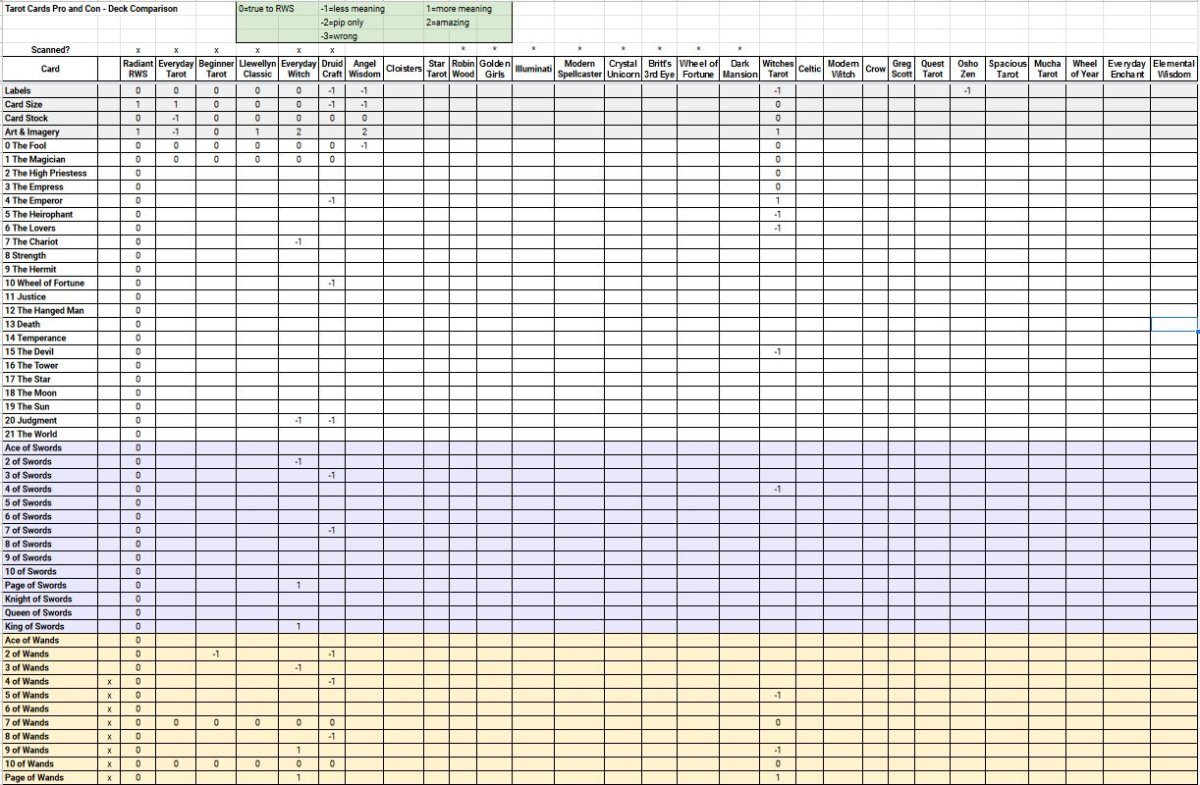Select the 'Scanned?' row label
Viewport: 1200px width, 785px height.
(50, 49)
